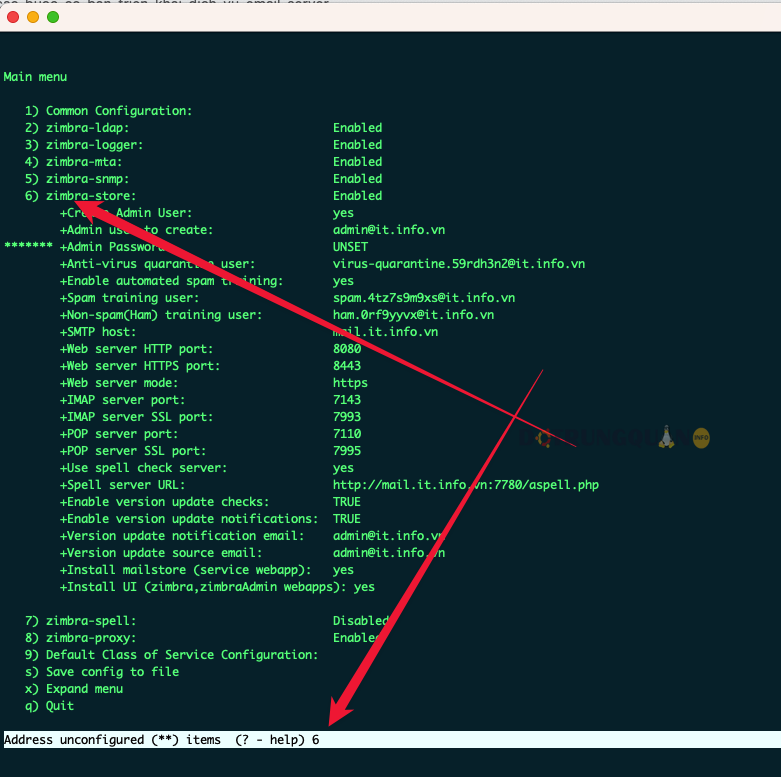Click '+Web server HTTPS port:' label
Viewport: 781px width, 777px height.
[140, 366]
